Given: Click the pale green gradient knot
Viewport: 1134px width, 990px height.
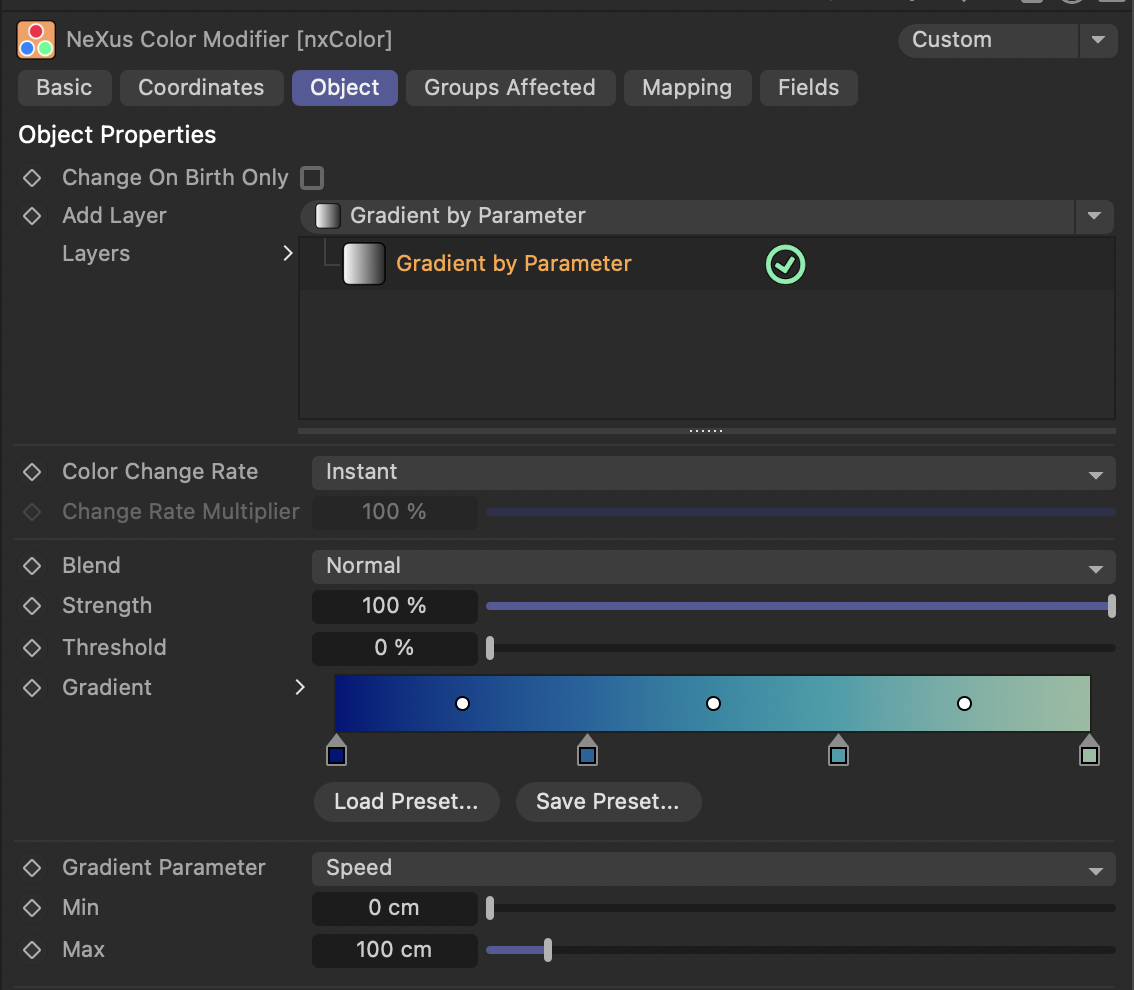Looking at the screenshot, I should coord(1089,750).
